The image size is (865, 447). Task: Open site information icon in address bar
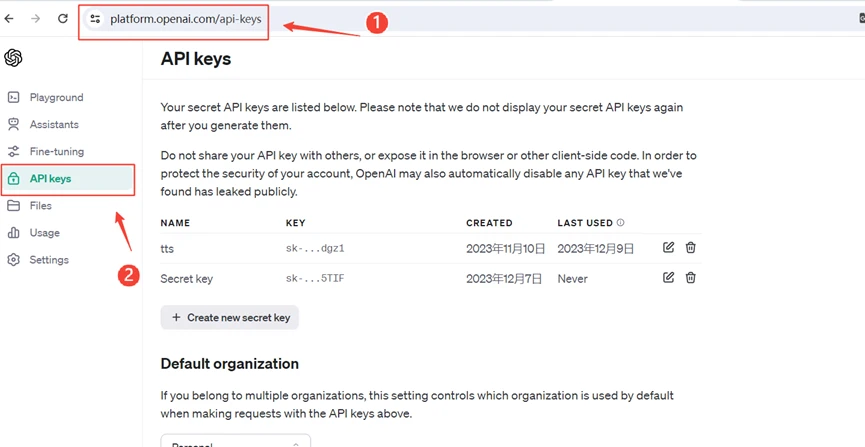tap(95, 19)
